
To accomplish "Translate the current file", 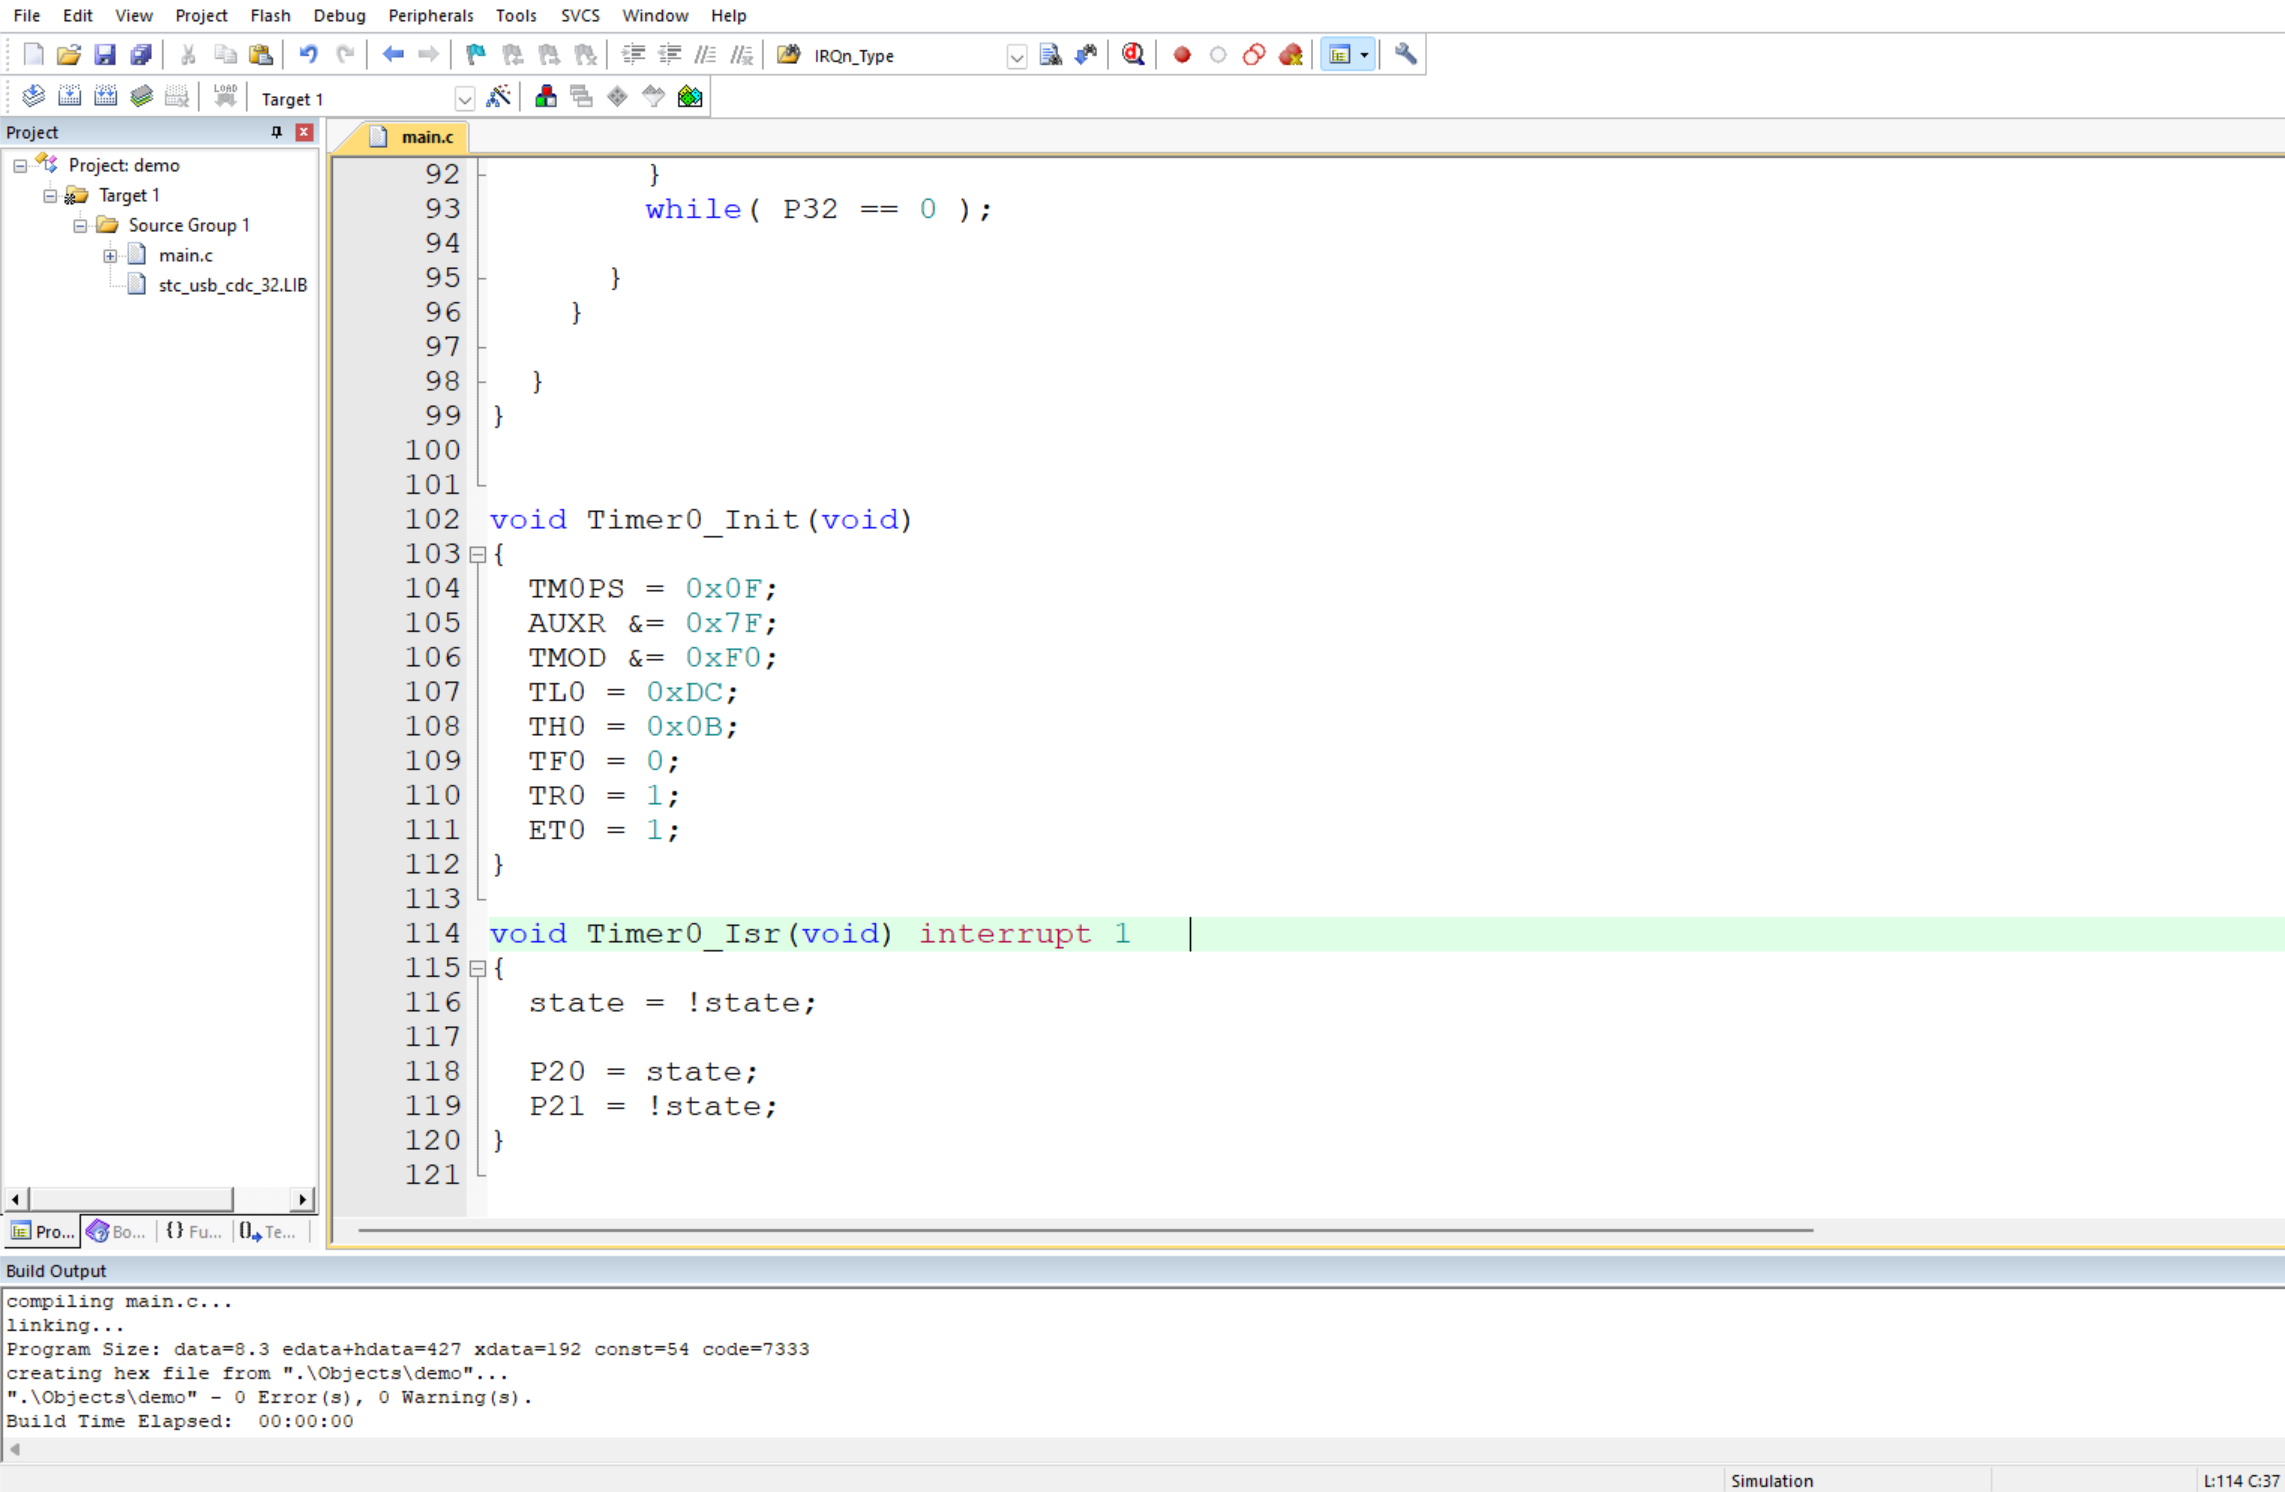I will pyautogui.click(x=33, y=97).
